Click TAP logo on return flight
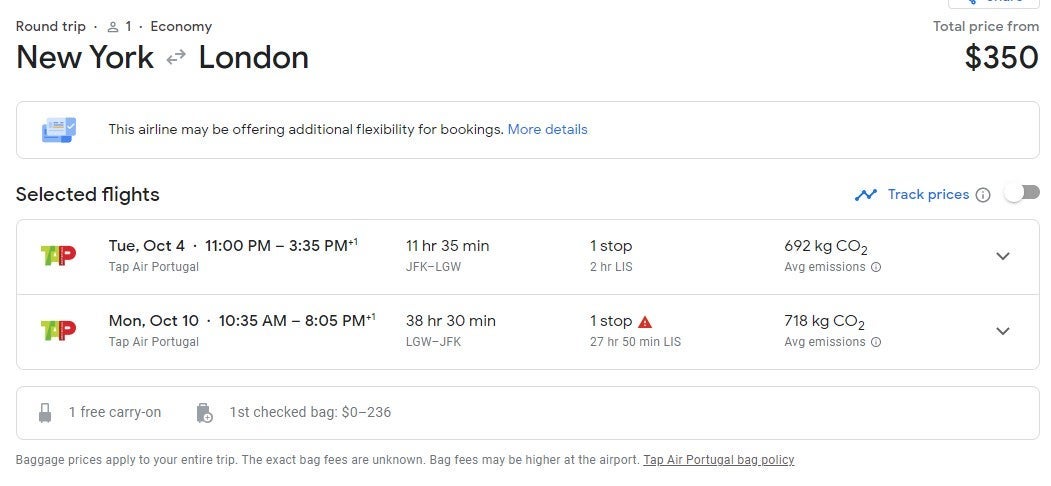The image size is (1051, 486). 58,331
